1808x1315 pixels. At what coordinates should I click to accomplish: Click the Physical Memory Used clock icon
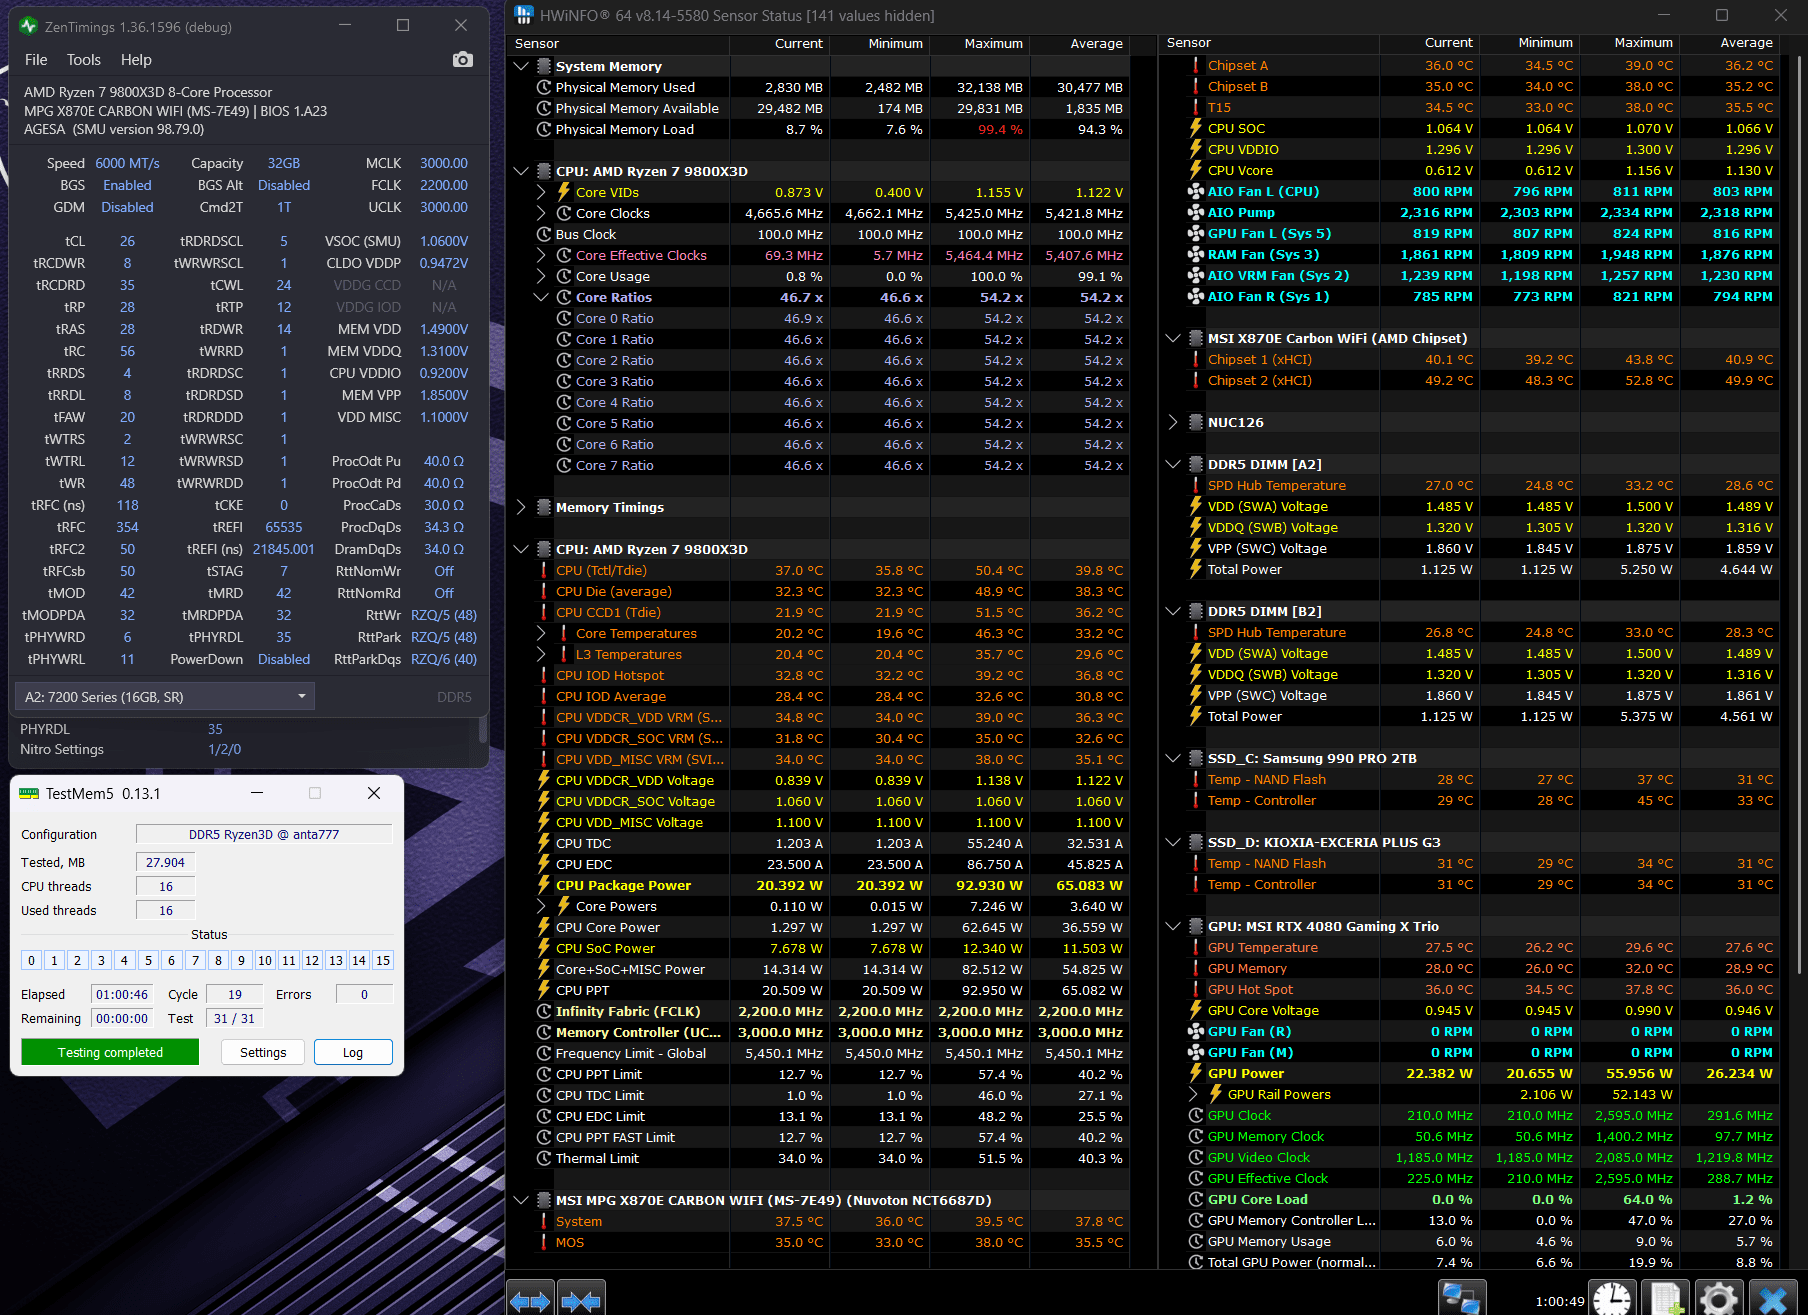point(544,87)
